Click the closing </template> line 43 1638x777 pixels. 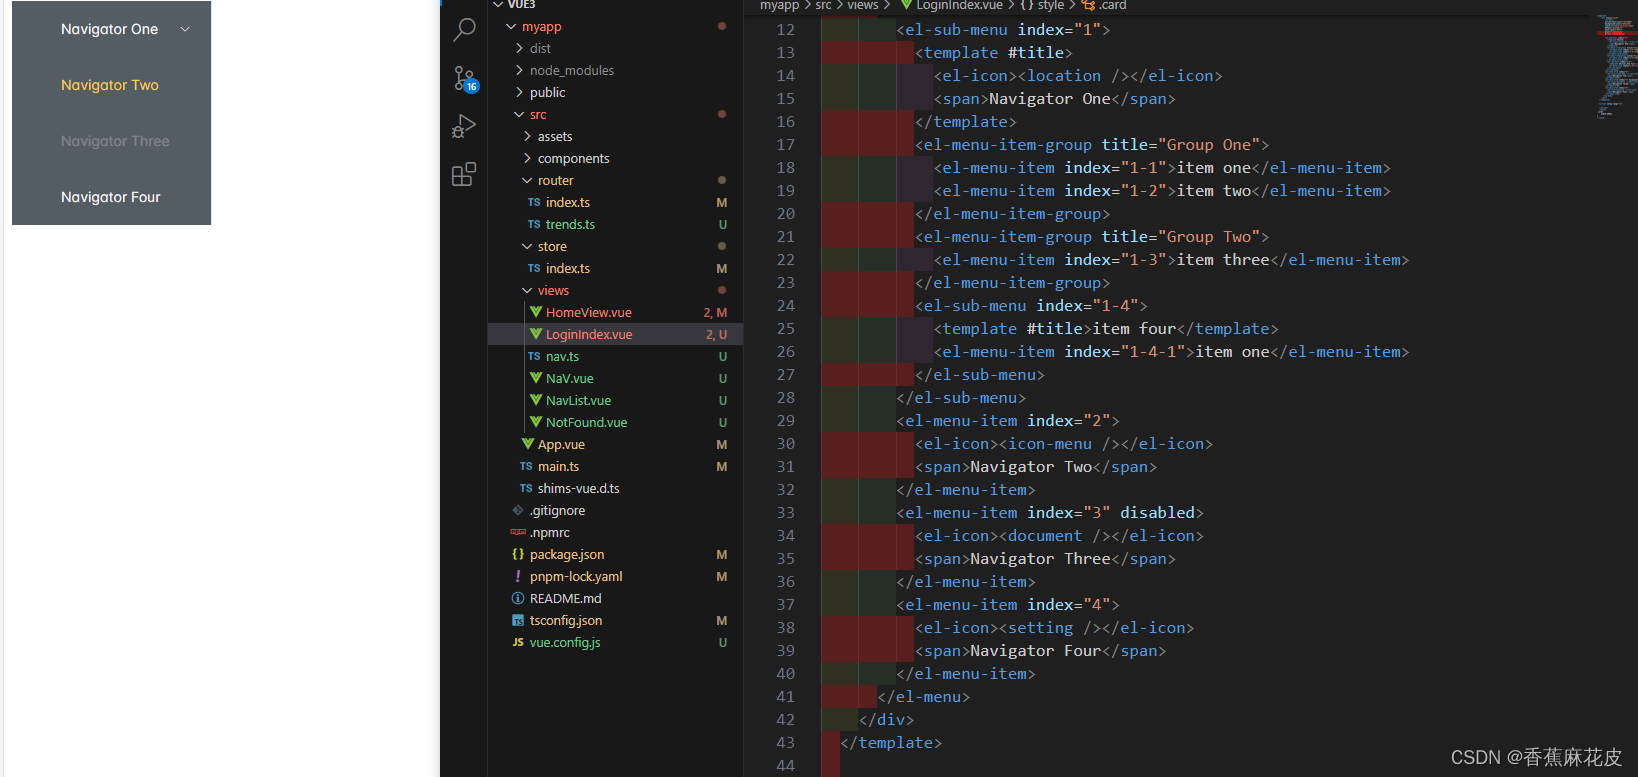(x=891, y=743)
